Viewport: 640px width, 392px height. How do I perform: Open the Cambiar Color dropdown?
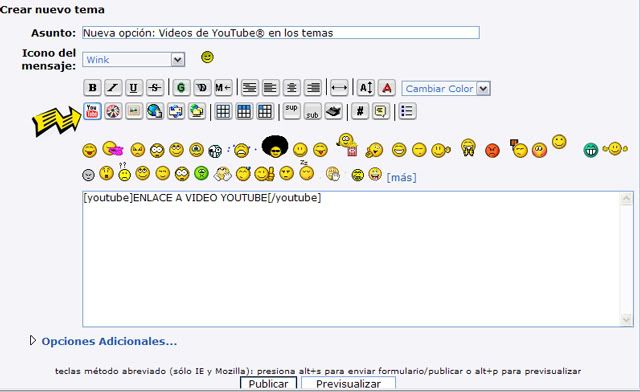coord(446,89)
